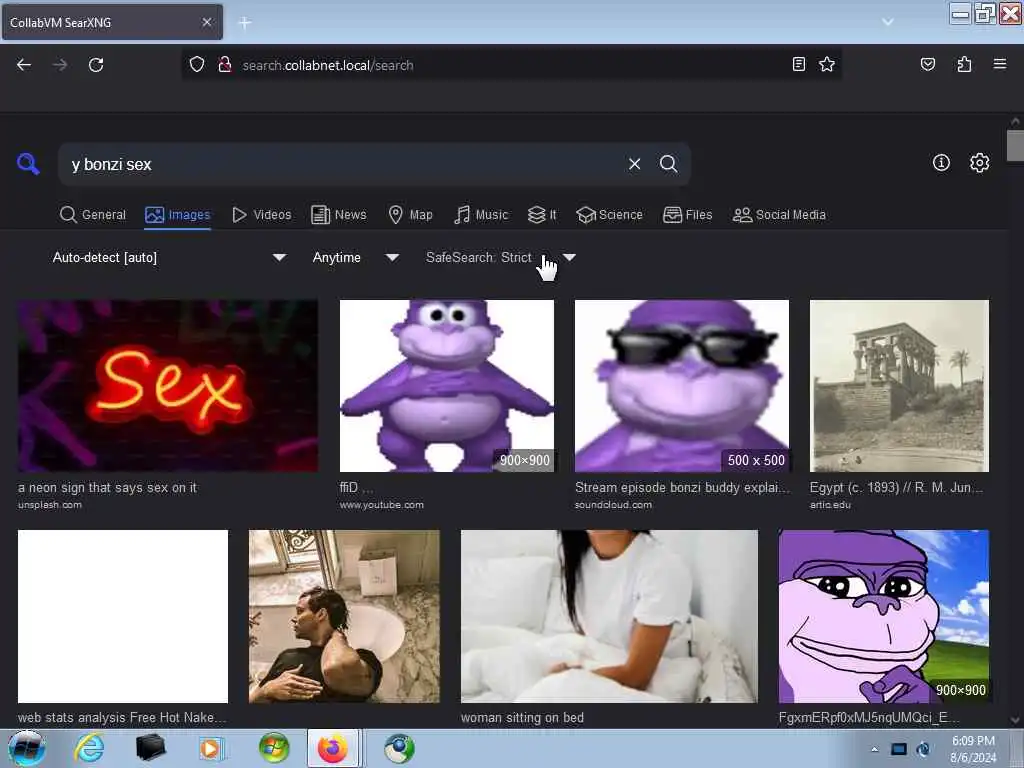
Task: Switch to the Videos tab
Action: (262, 215)
